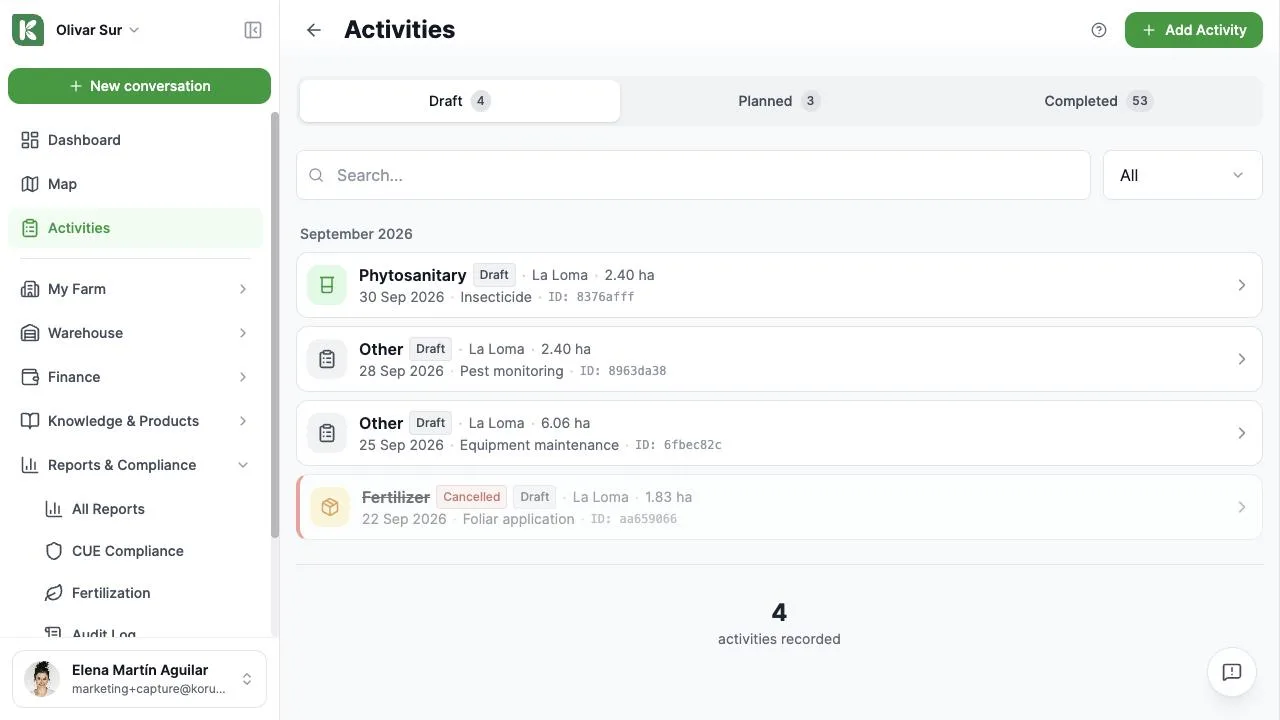Click the My Farm building icon

click(30, 289)
